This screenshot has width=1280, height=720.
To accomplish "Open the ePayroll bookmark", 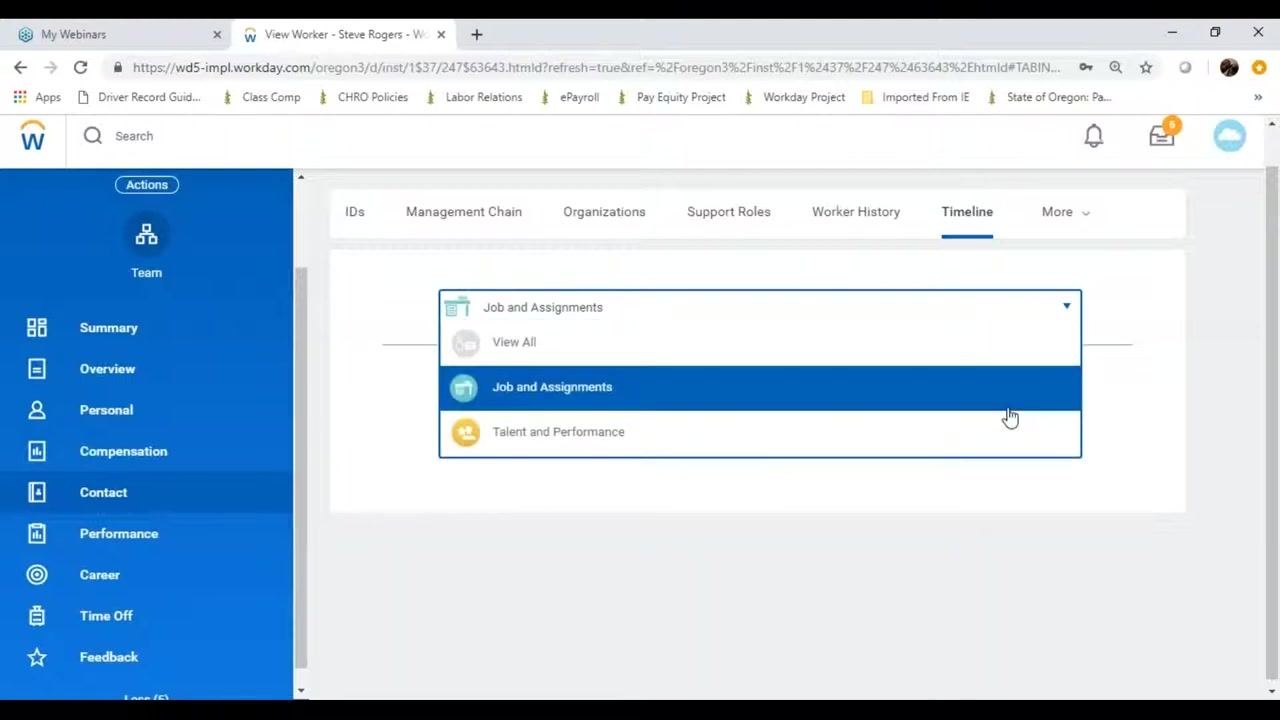I will coord(569,97).
